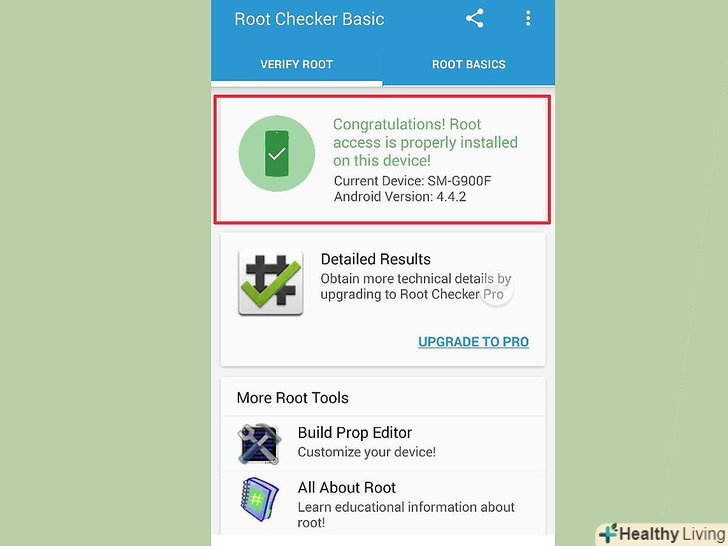Click the Healthy Living logo watermark

pos(663,534)
